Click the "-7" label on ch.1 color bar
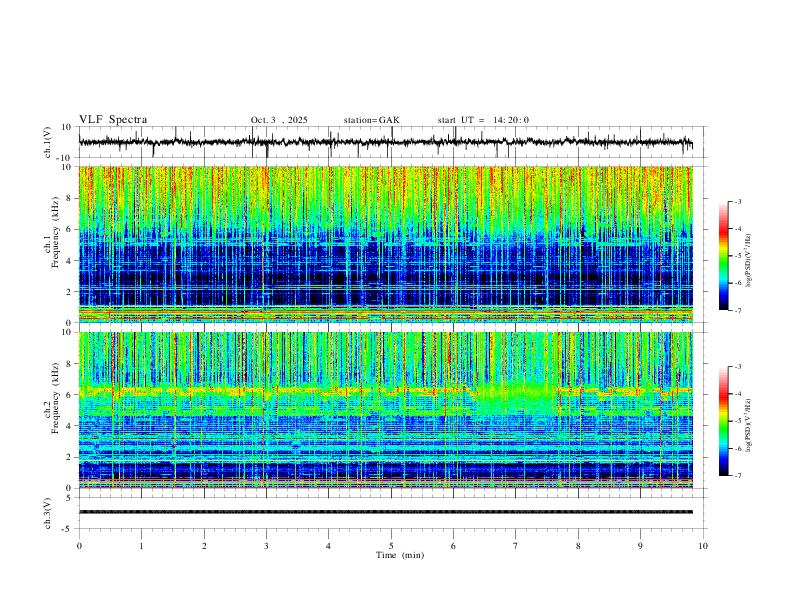 click(x=737, y=311)
